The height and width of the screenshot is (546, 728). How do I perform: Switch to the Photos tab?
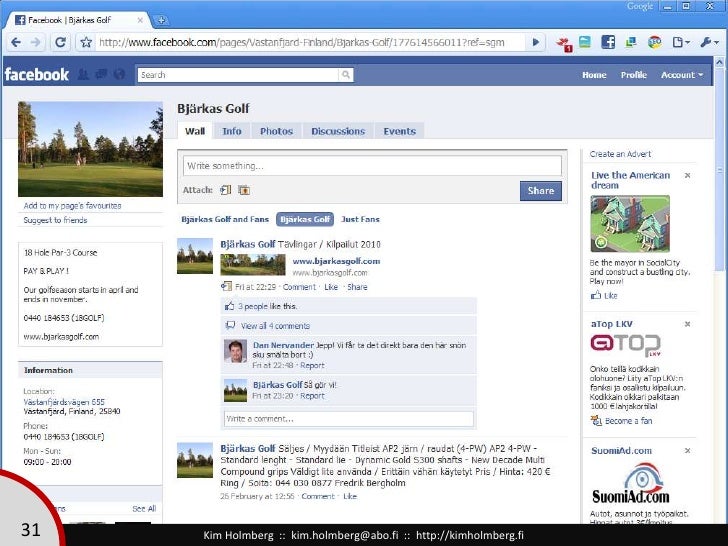click(276, 131)
